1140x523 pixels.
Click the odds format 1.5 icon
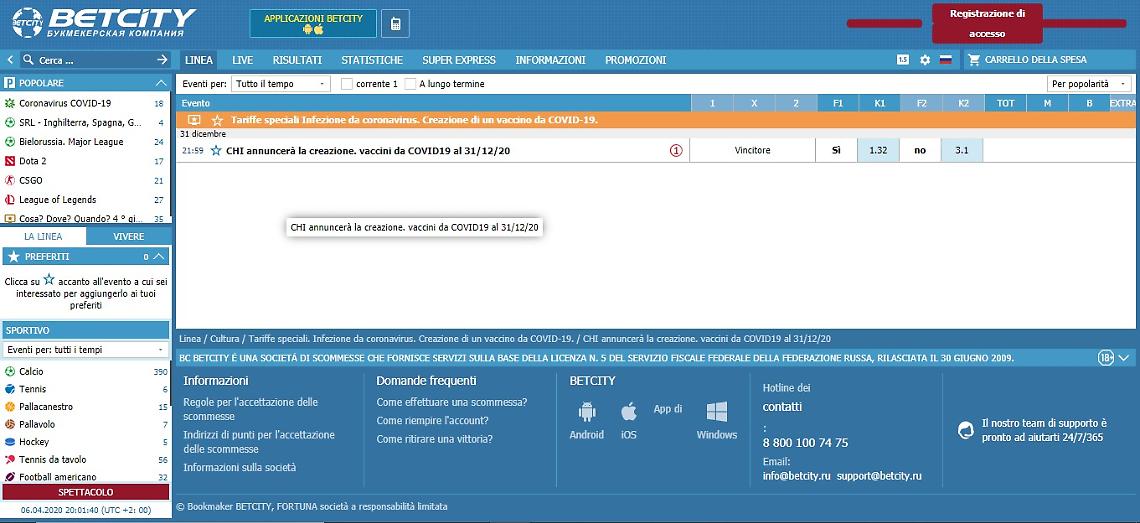click(x=903, y=60)
